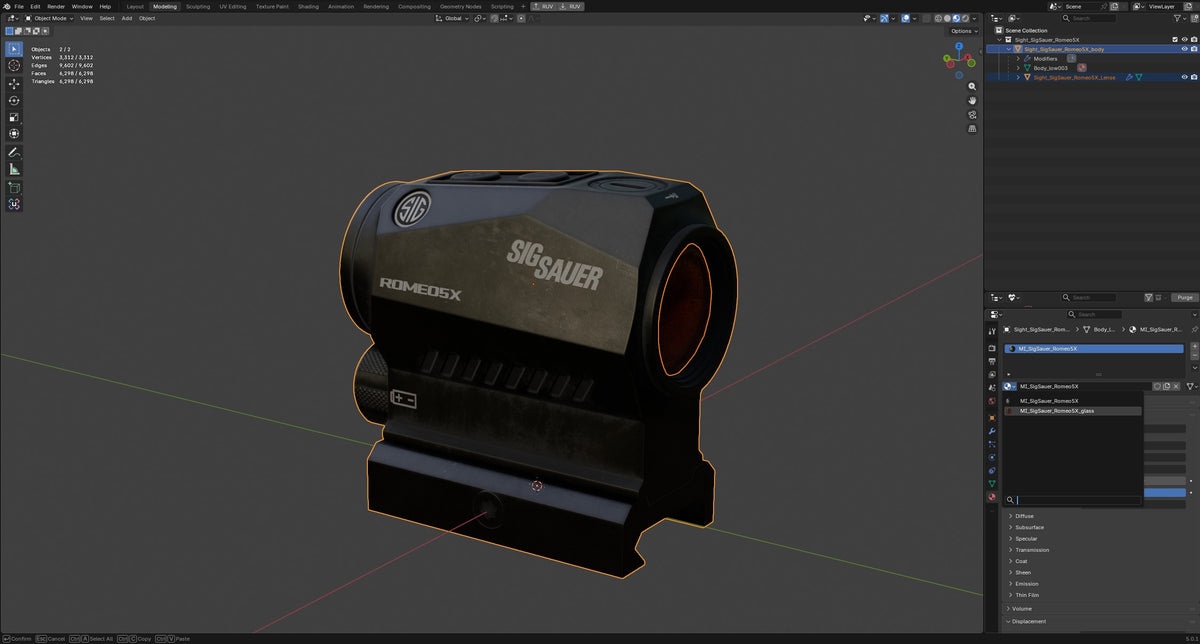The height and width of the screenshot is (644, 1200).
Task: Hide Sight_SigSauer_Romeo5X_Lense via its eye icon
Action: [x=1184, y=77]
